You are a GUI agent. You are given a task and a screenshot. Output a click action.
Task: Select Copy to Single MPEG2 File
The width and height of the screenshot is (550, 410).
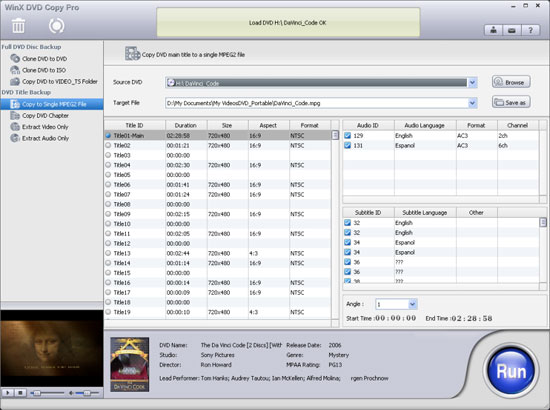click(x=52, y=104)
